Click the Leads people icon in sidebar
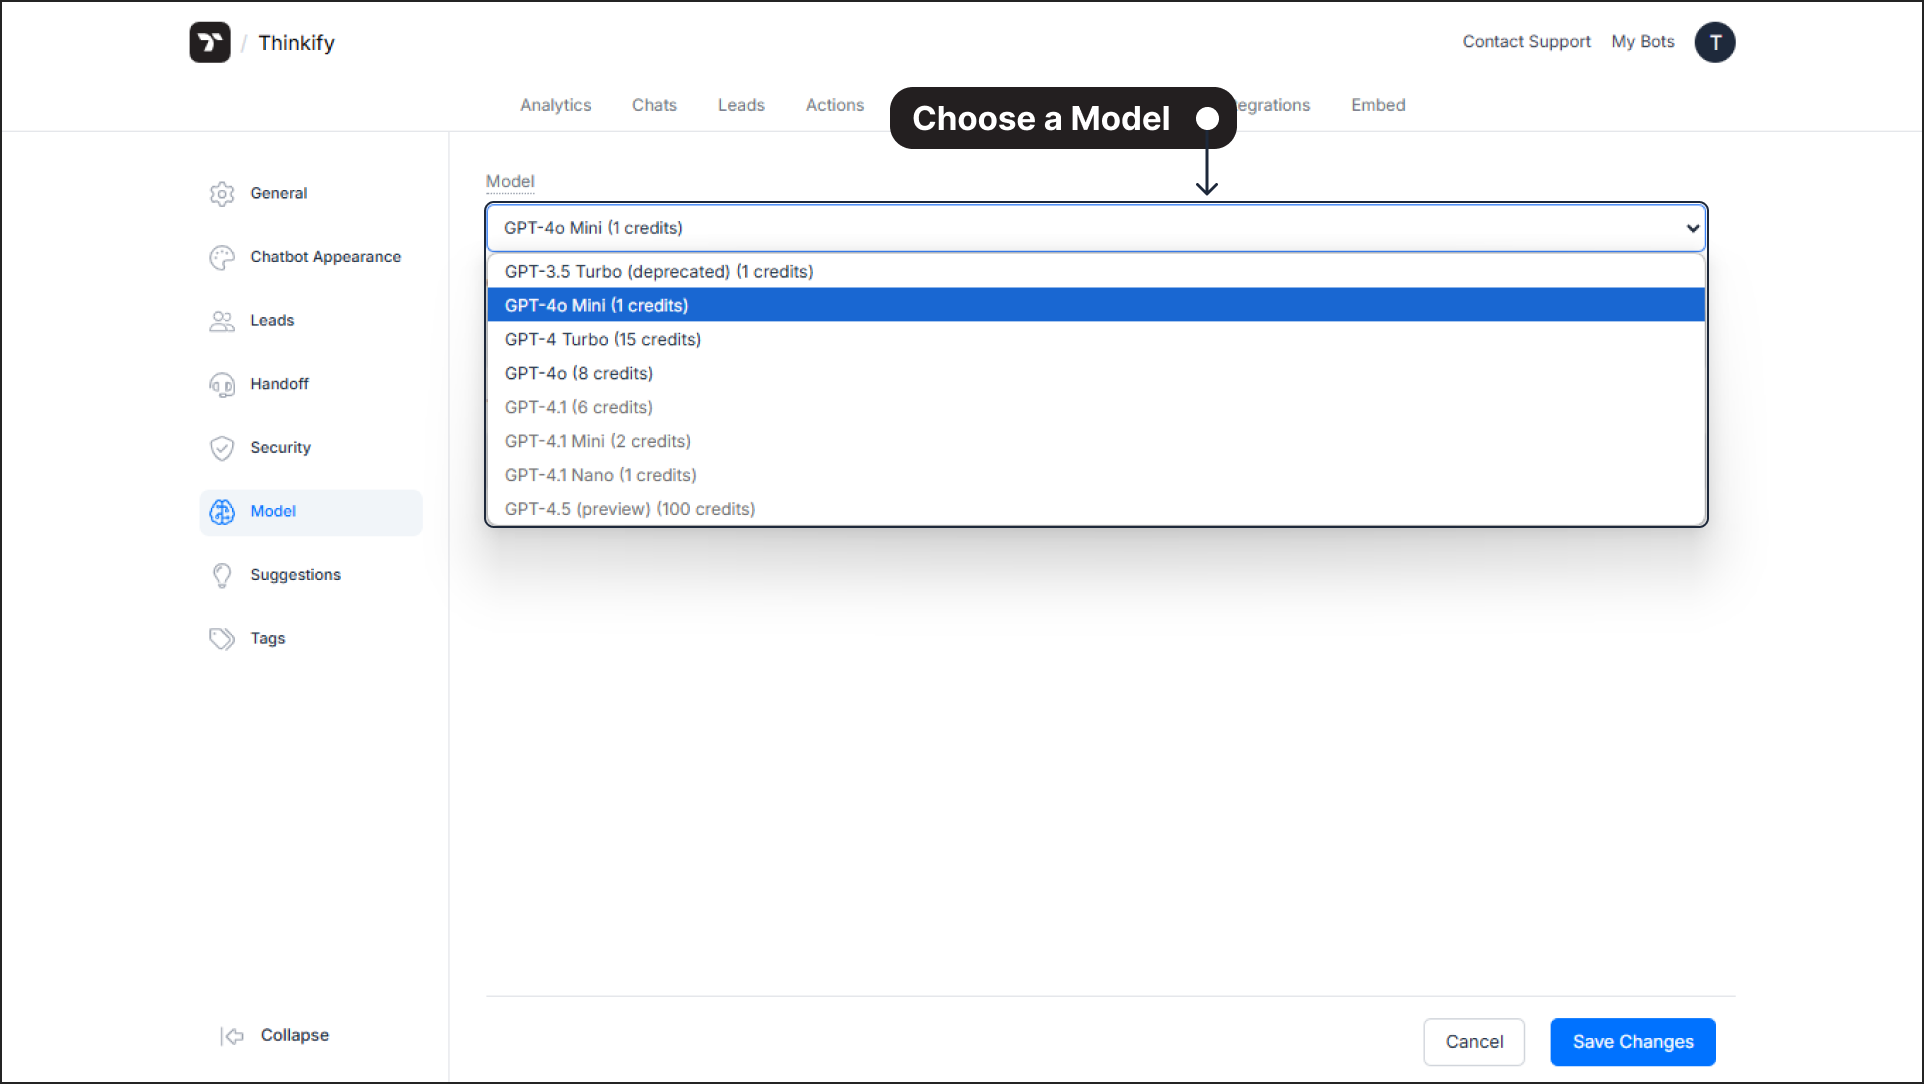 point(222,321)
